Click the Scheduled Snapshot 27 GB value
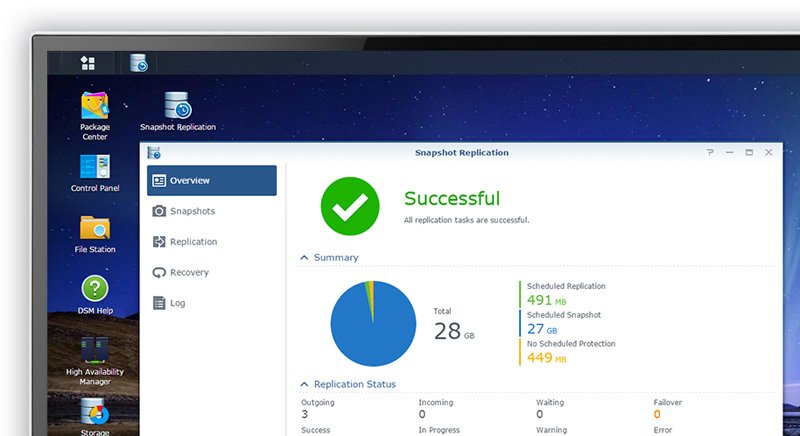The width and height of the screenshot is (800, 436). pyautogui.click(x=542, y=329)
